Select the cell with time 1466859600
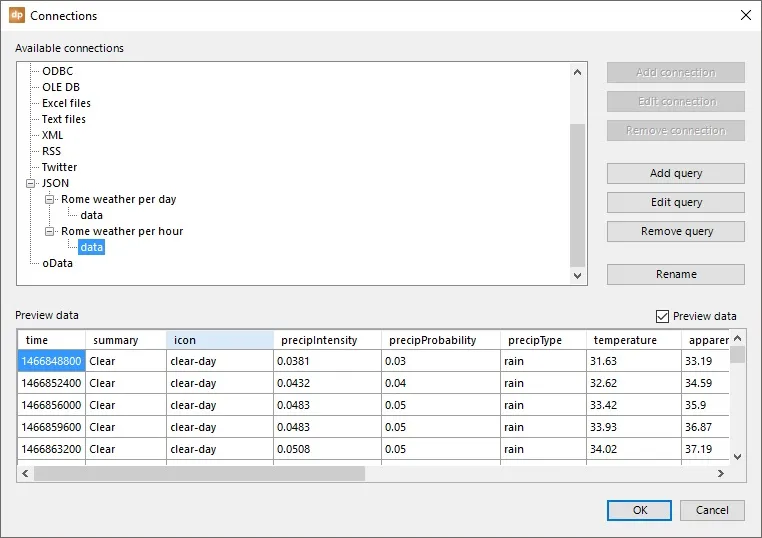 point(52,427)
